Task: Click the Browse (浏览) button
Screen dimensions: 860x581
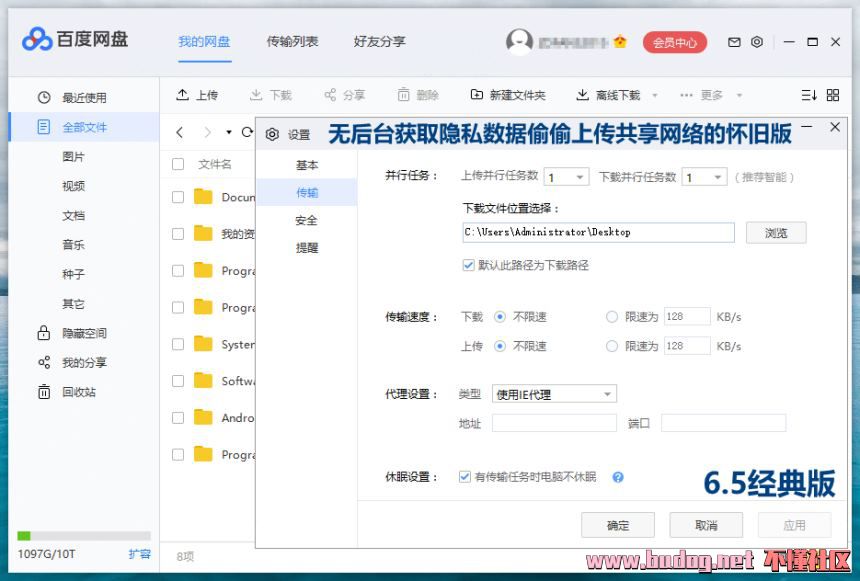Action: 776,233
